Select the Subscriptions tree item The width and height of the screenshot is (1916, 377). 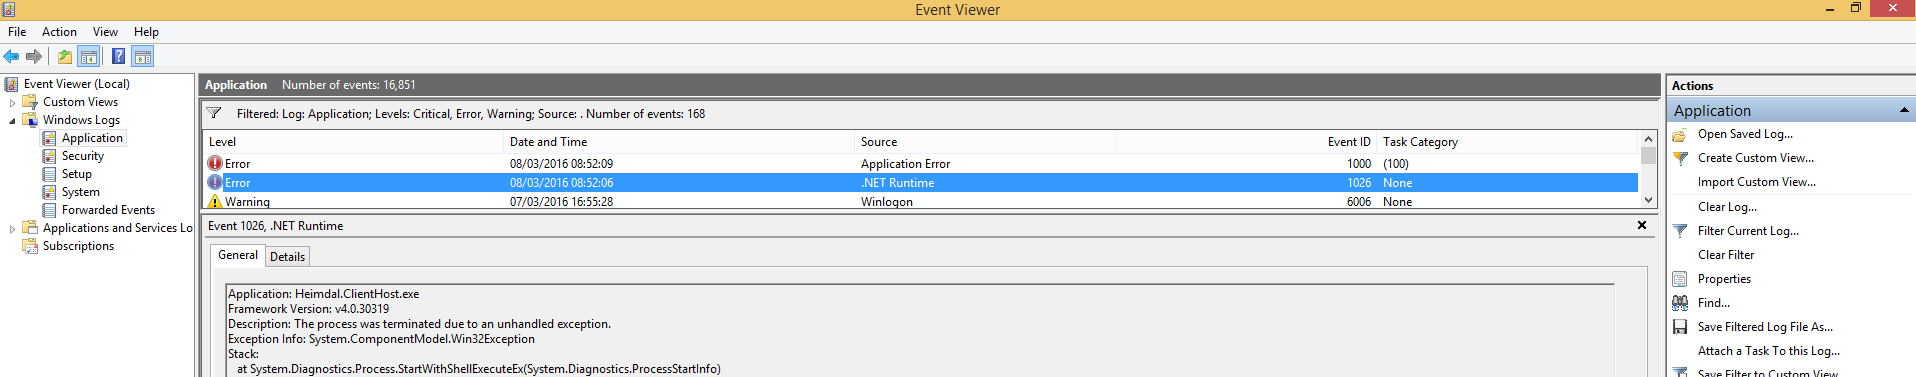(x=78, y=246)
